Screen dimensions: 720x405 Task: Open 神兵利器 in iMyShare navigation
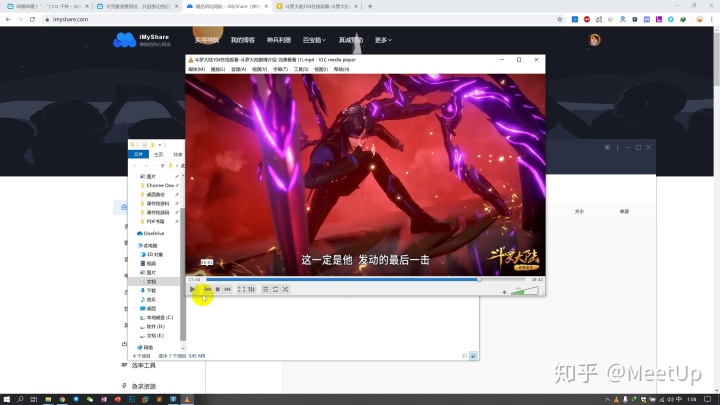279,40
